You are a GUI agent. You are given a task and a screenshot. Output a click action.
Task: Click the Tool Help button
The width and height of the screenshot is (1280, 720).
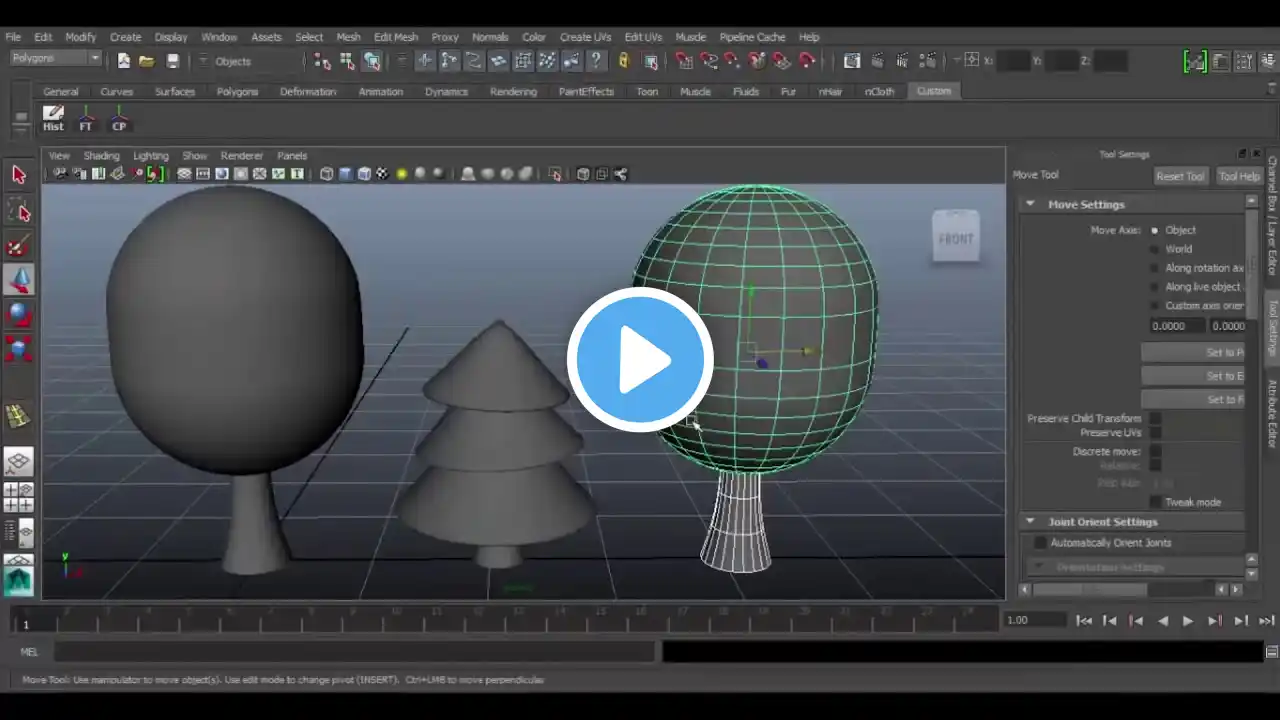(x=1239, y=176)
